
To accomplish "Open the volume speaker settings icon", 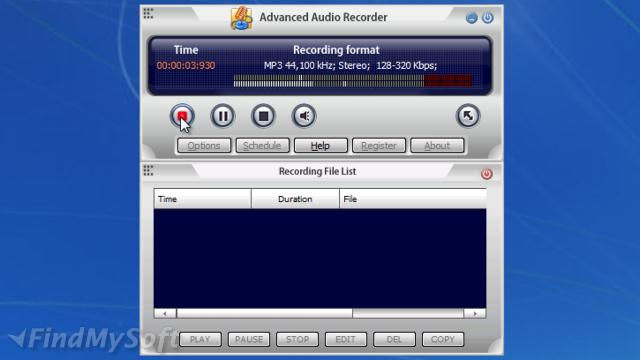I will pyautogui.click(x=304, y=116).
